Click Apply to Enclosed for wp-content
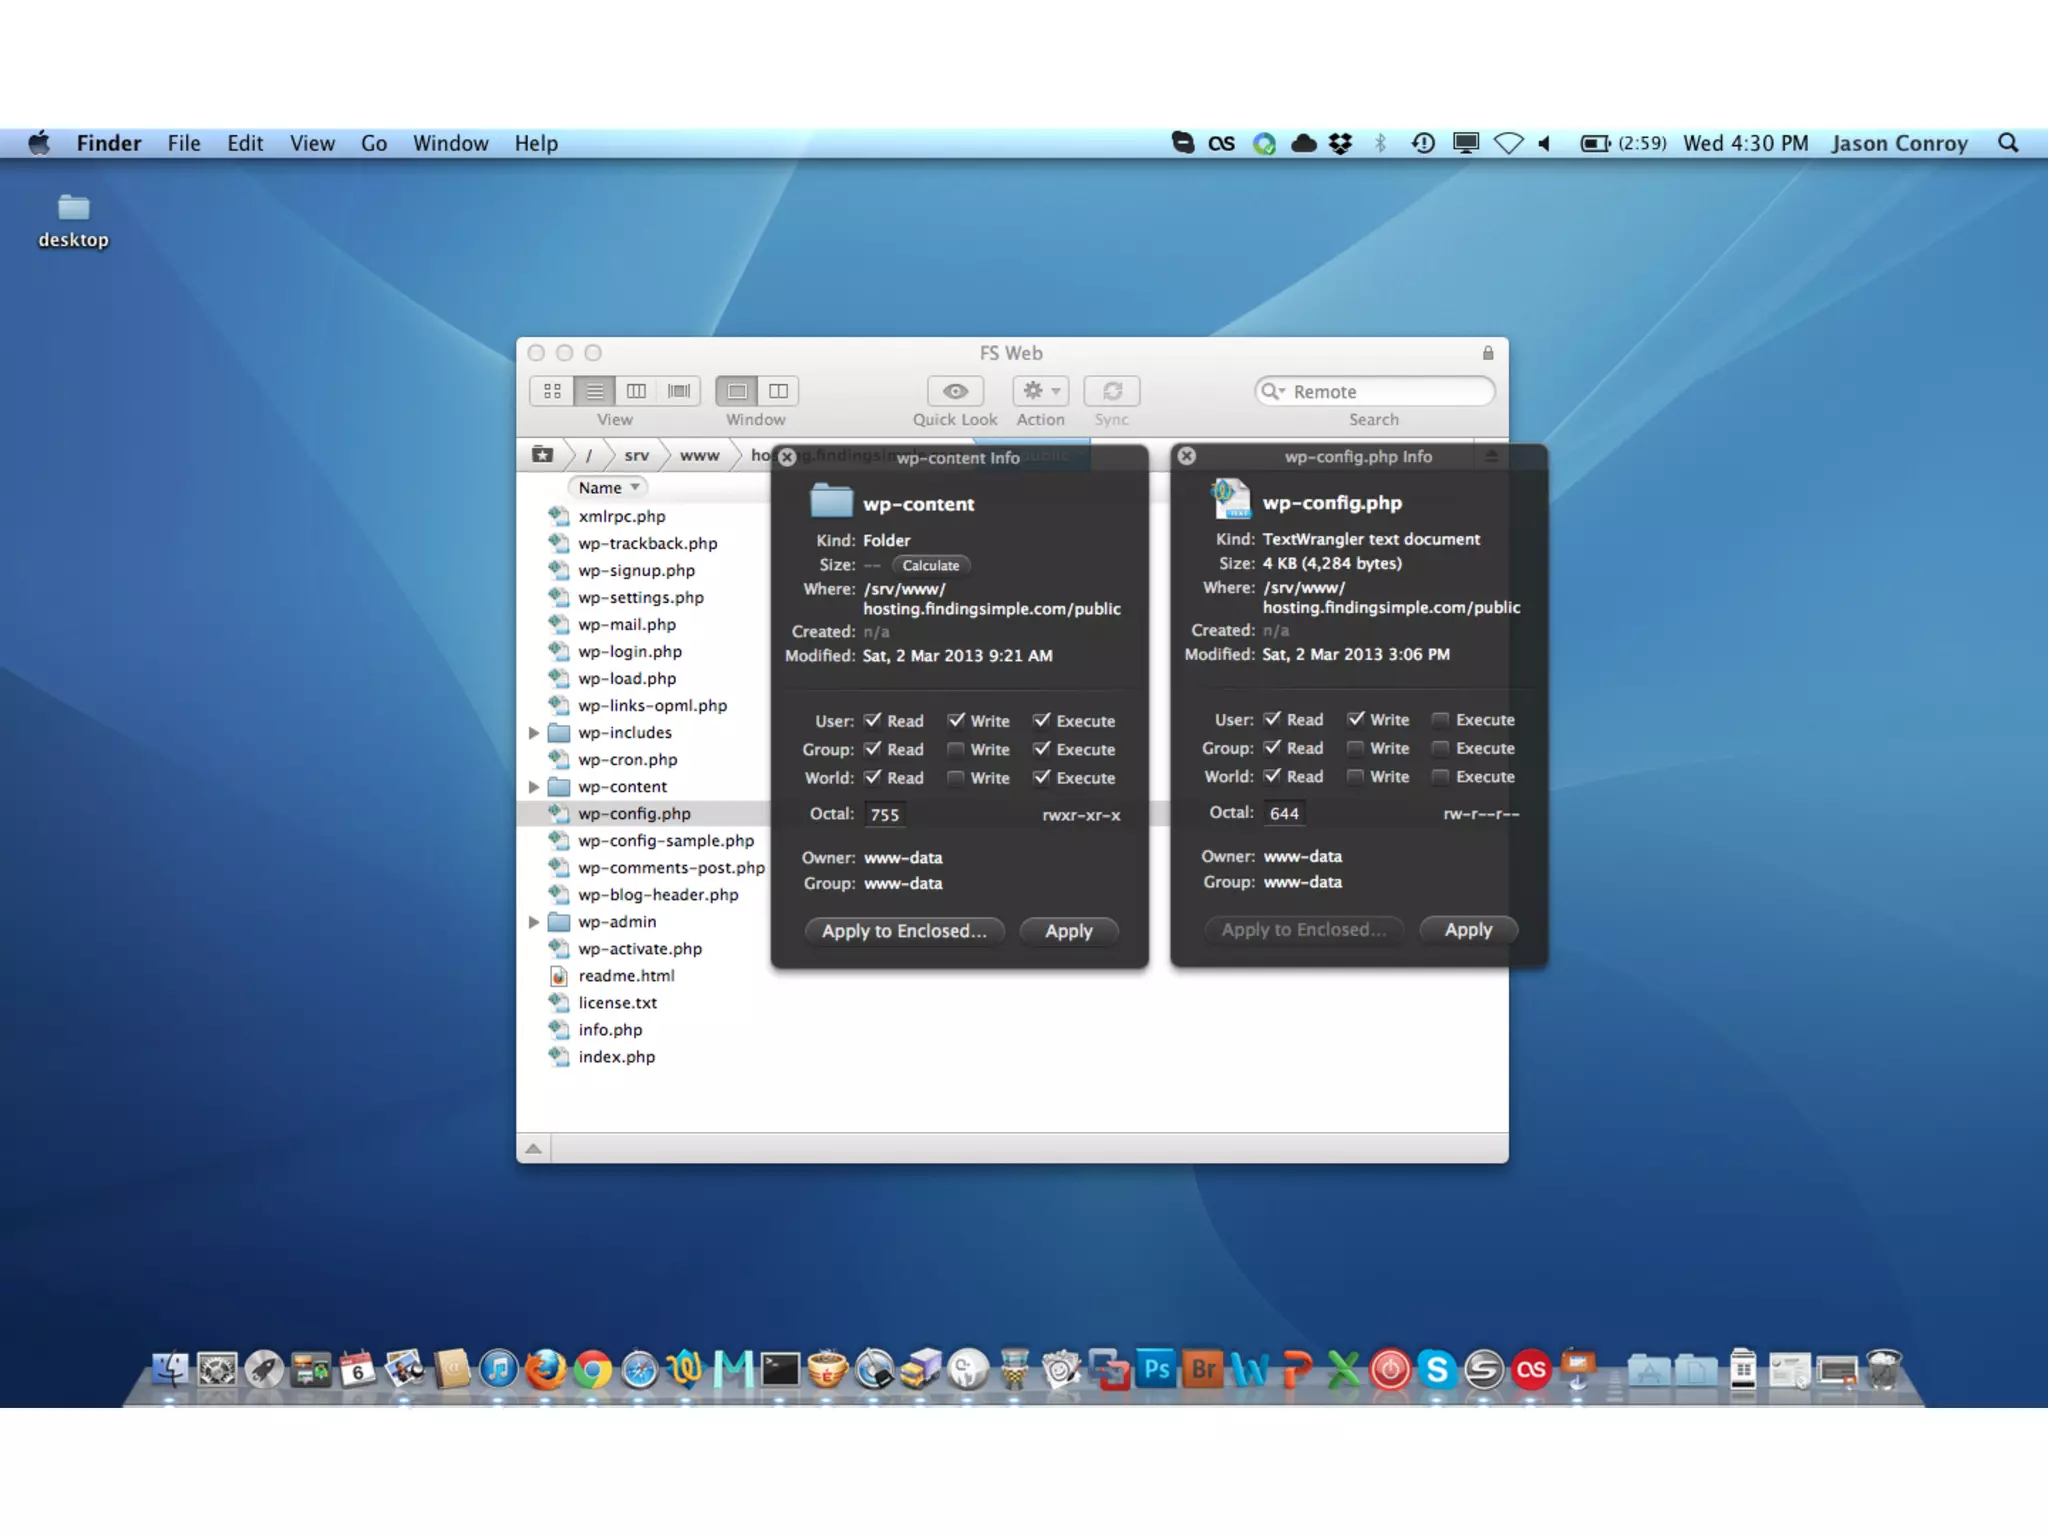The image size is (2048, 1536). tap(904, 931)
